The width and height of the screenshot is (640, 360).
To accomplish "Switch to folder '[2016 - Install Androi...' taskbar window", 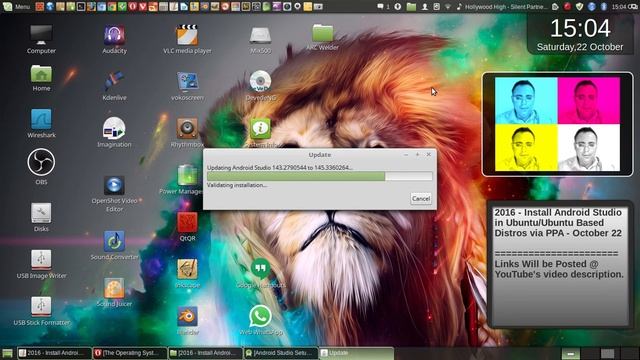I will coord(205,353).
